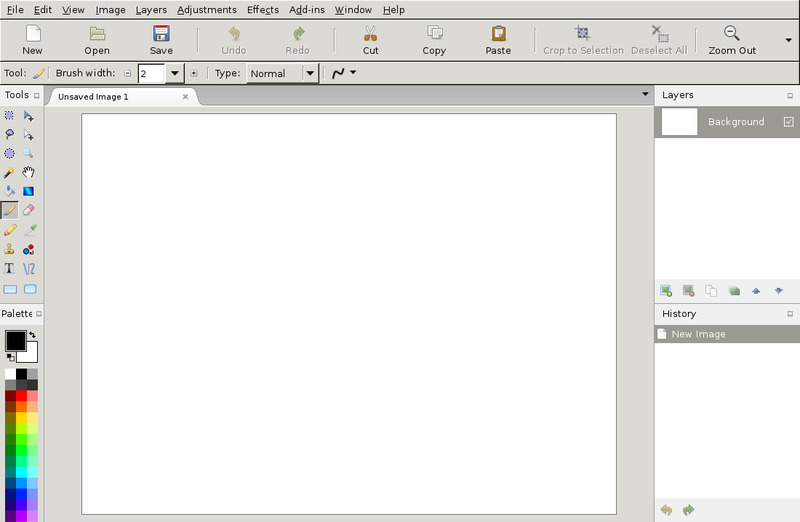Click the Save button

pyautogui.click(x=161, y=40)
